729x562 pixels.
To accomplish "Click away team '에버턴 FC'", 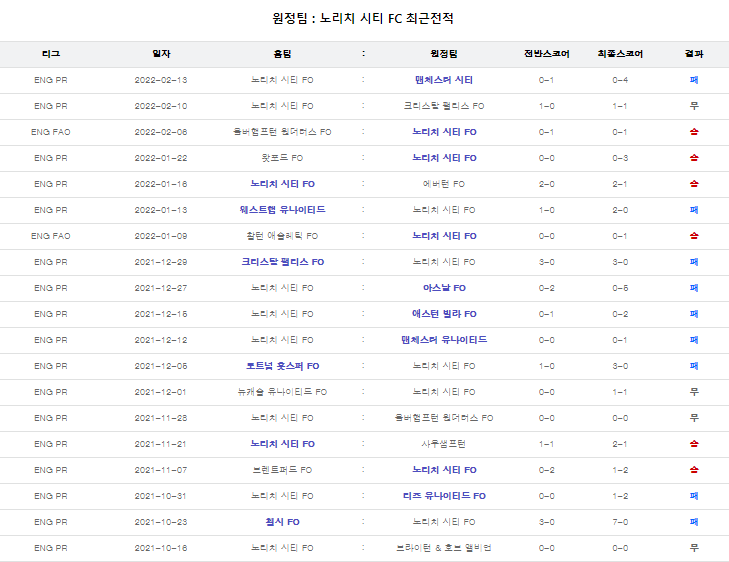I will click(x=444, y=184).
